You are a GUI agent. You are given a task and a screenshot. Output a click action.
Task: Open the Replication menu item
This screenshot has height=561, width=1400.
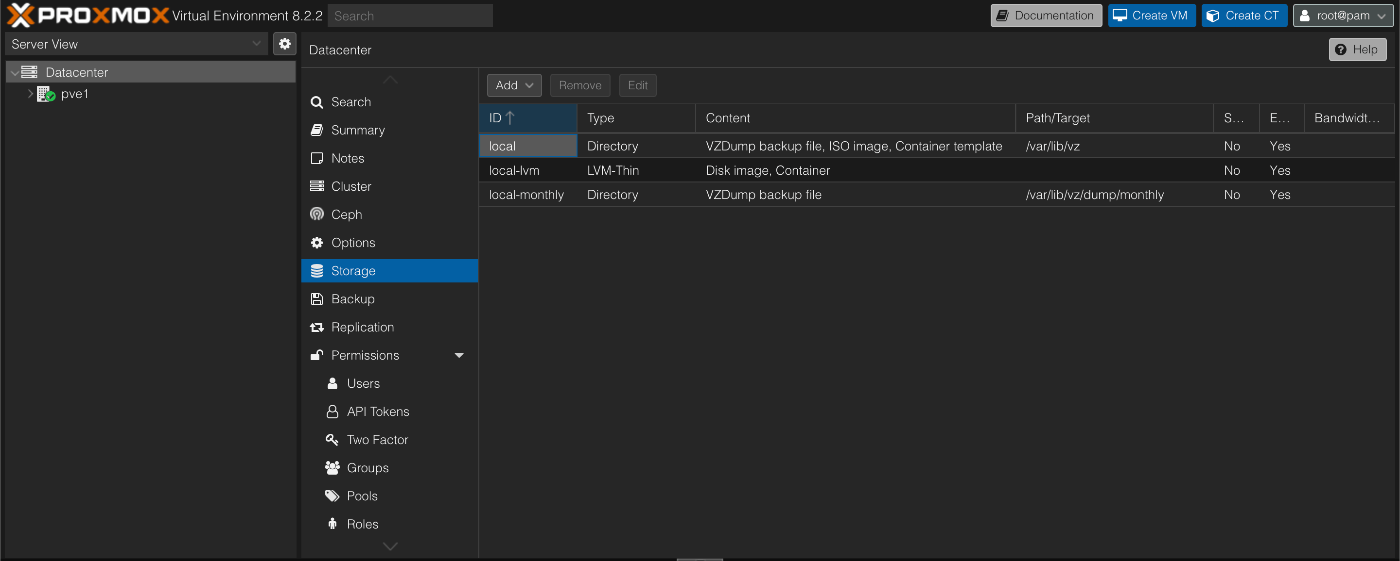(390, 327)
